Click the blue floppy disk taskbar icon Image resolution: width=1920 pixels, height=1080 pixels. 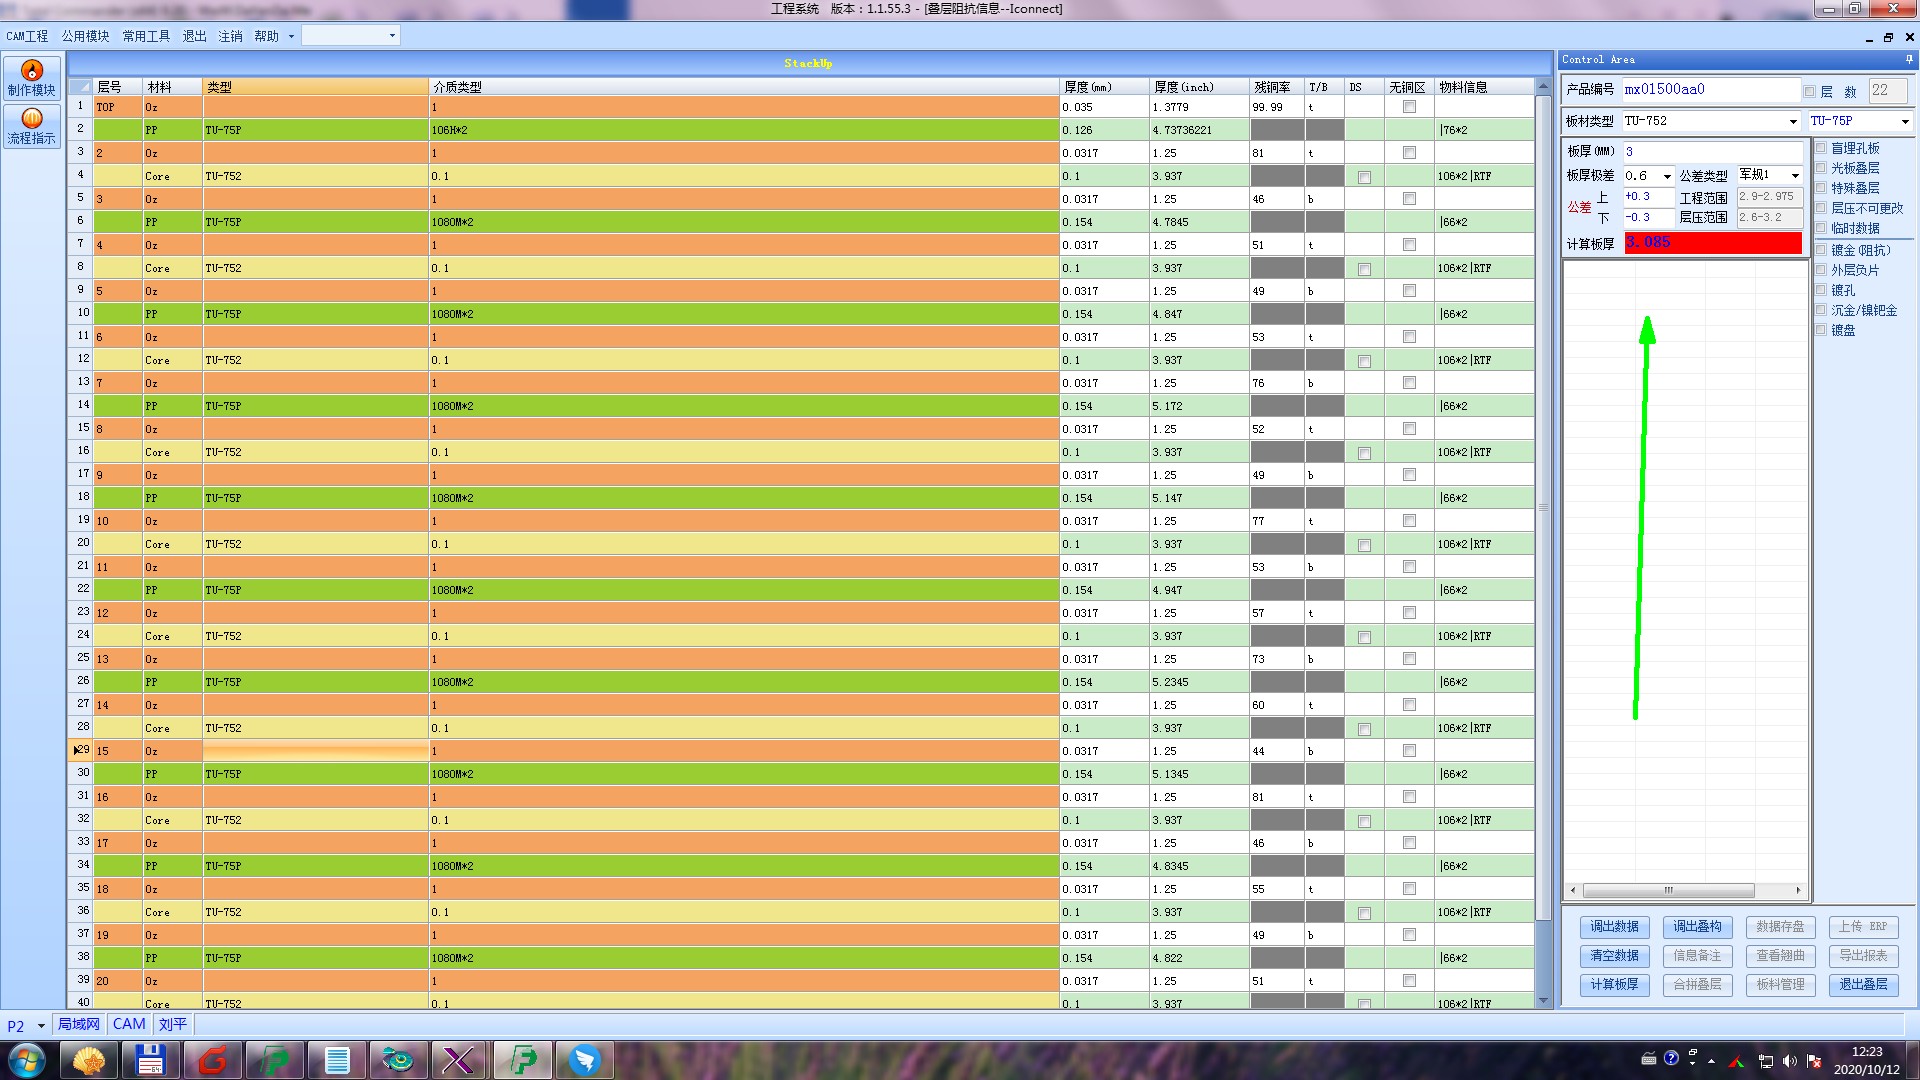pos(150,1059)
